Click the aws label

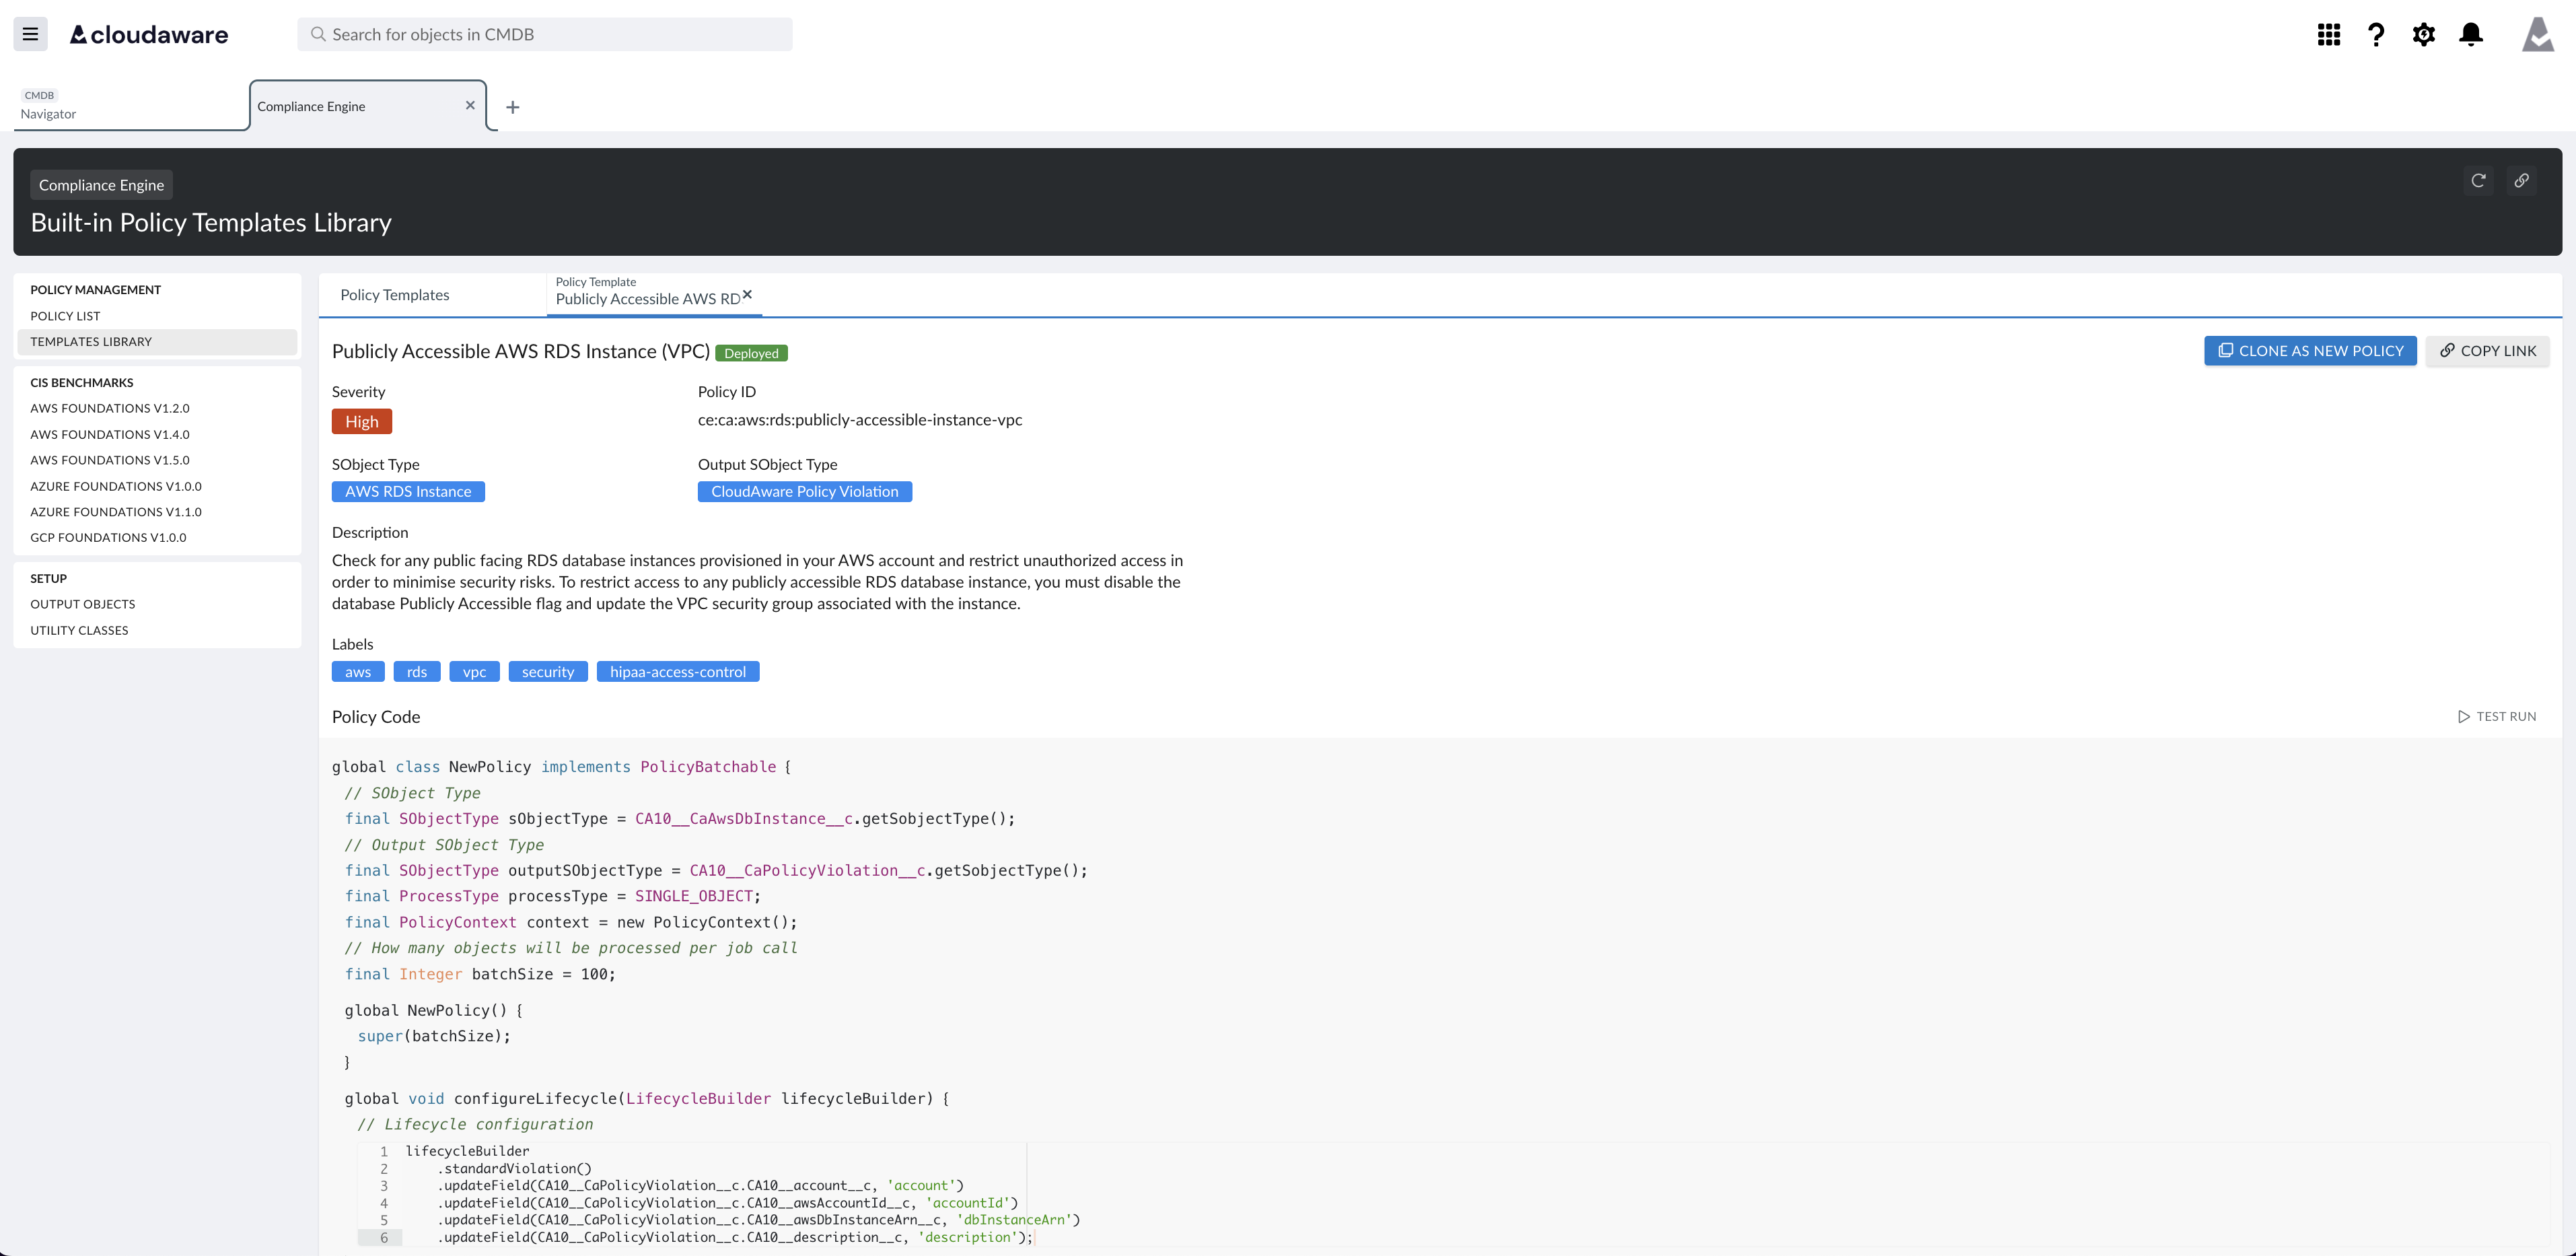(358, 672)
